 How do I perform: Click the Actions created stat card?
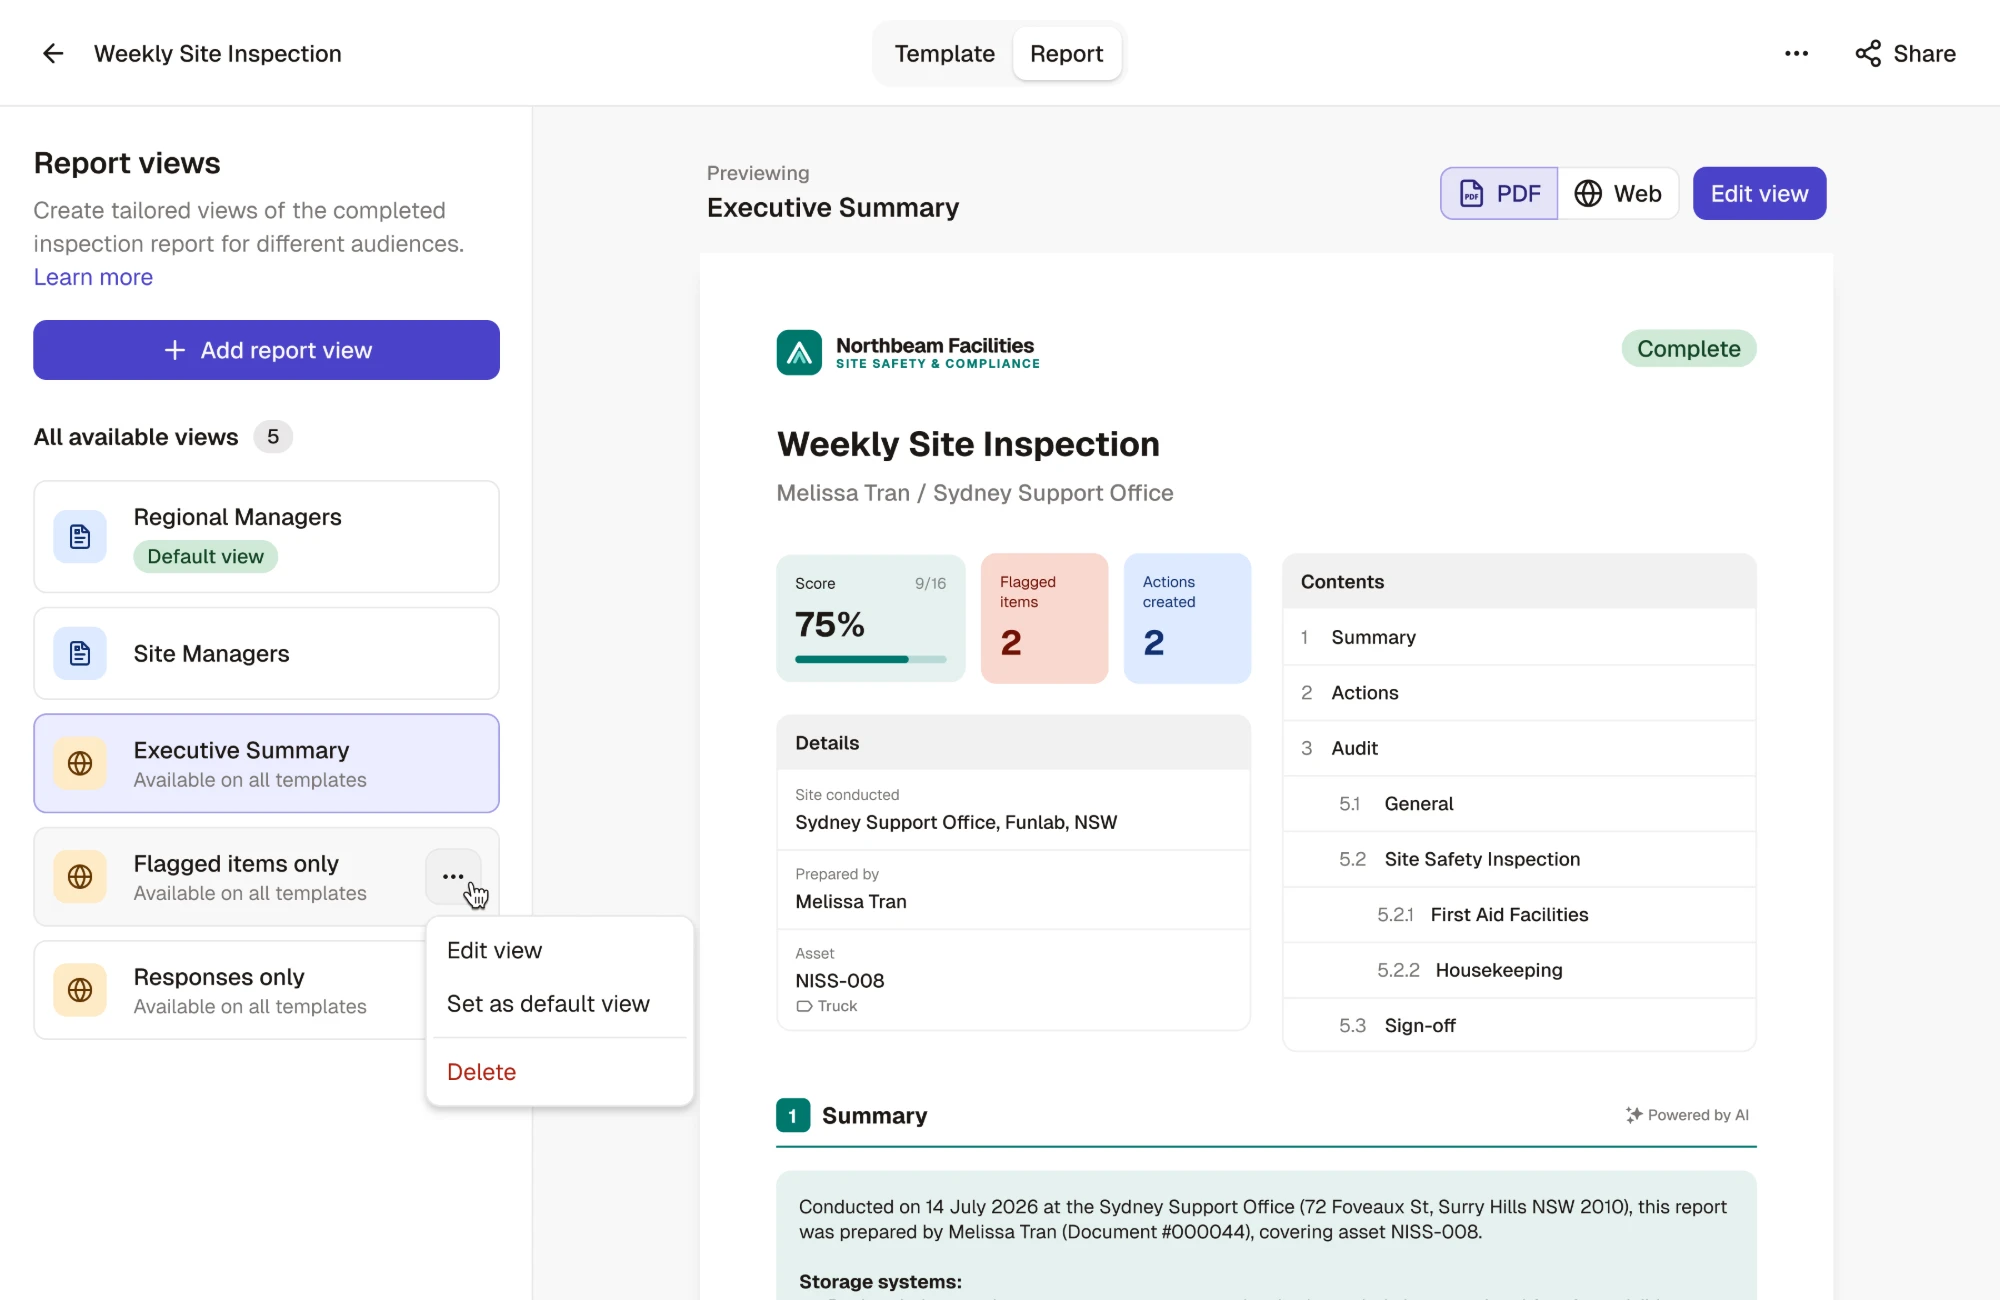1187,619
